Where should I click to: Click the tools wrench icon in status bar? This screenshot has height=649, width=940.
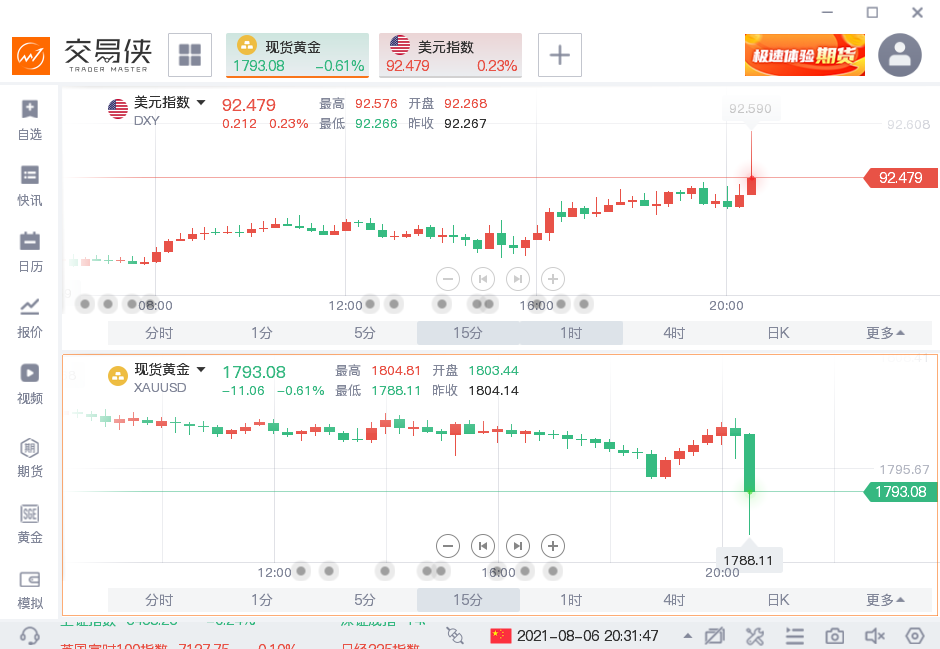(x=754, y=636)
